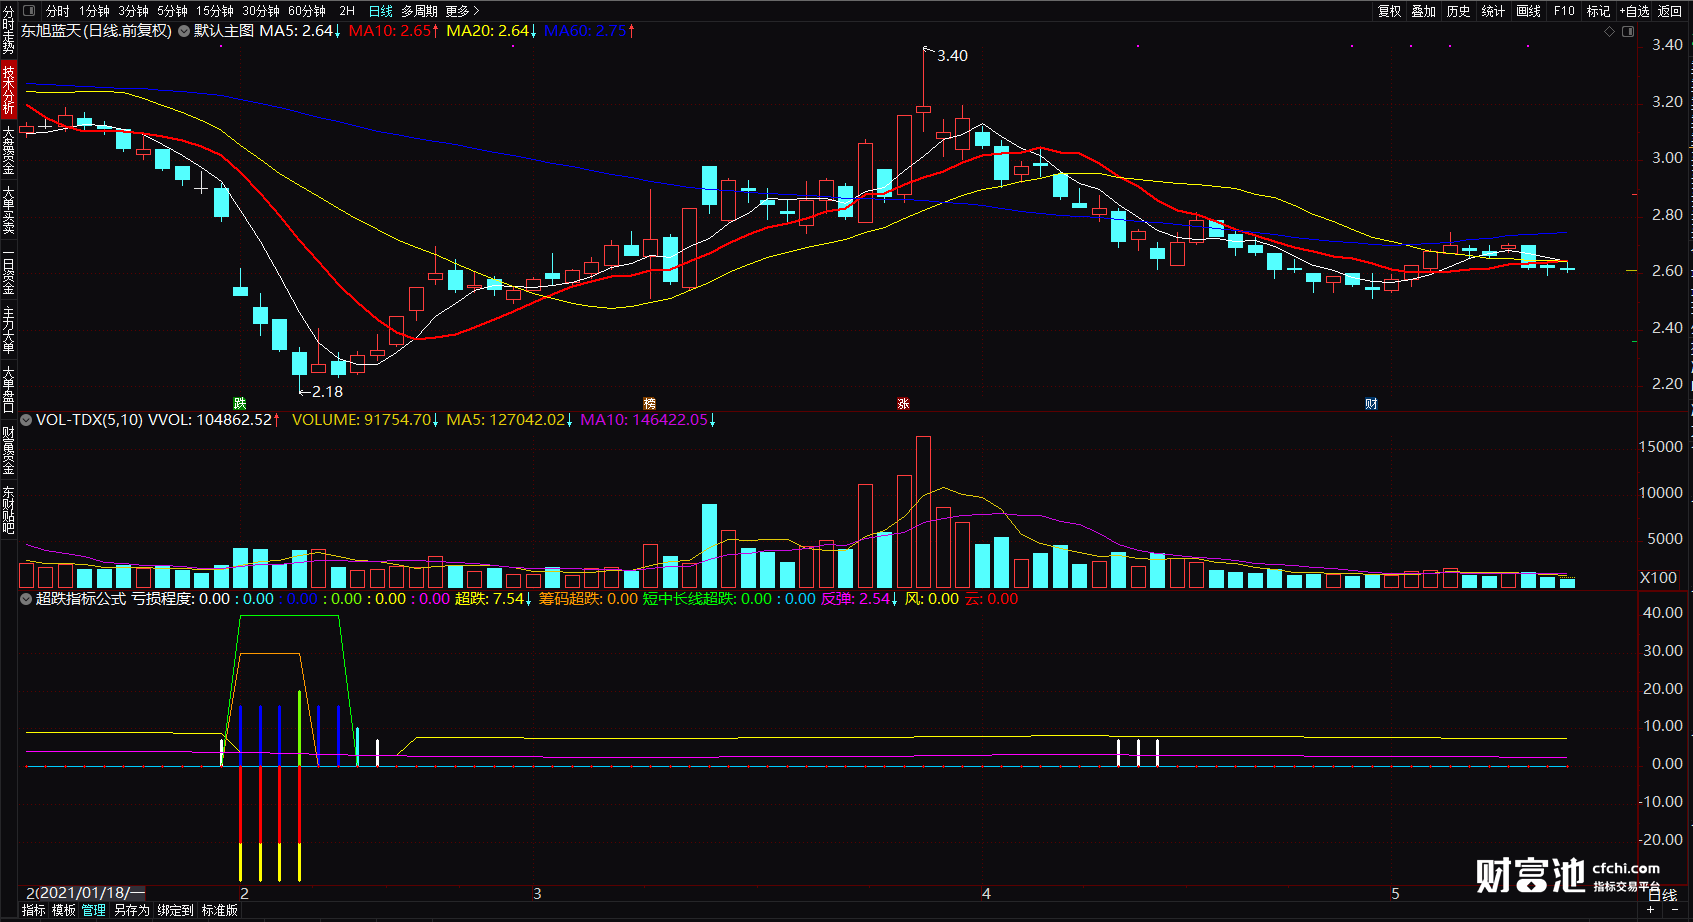
Task: Click the VOLUME: 91754.70 label
Action: (x=365, y=420)
